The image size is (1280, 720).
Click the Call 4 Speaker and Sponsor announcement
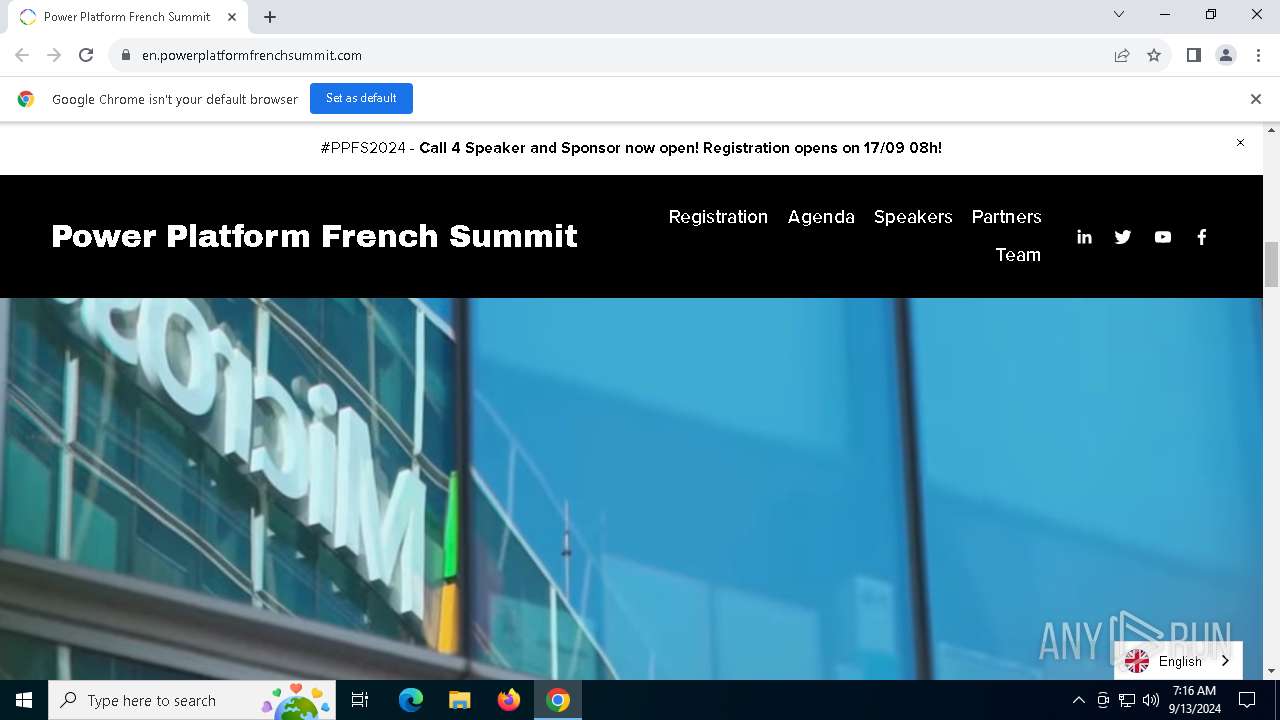tap(680, 148)
